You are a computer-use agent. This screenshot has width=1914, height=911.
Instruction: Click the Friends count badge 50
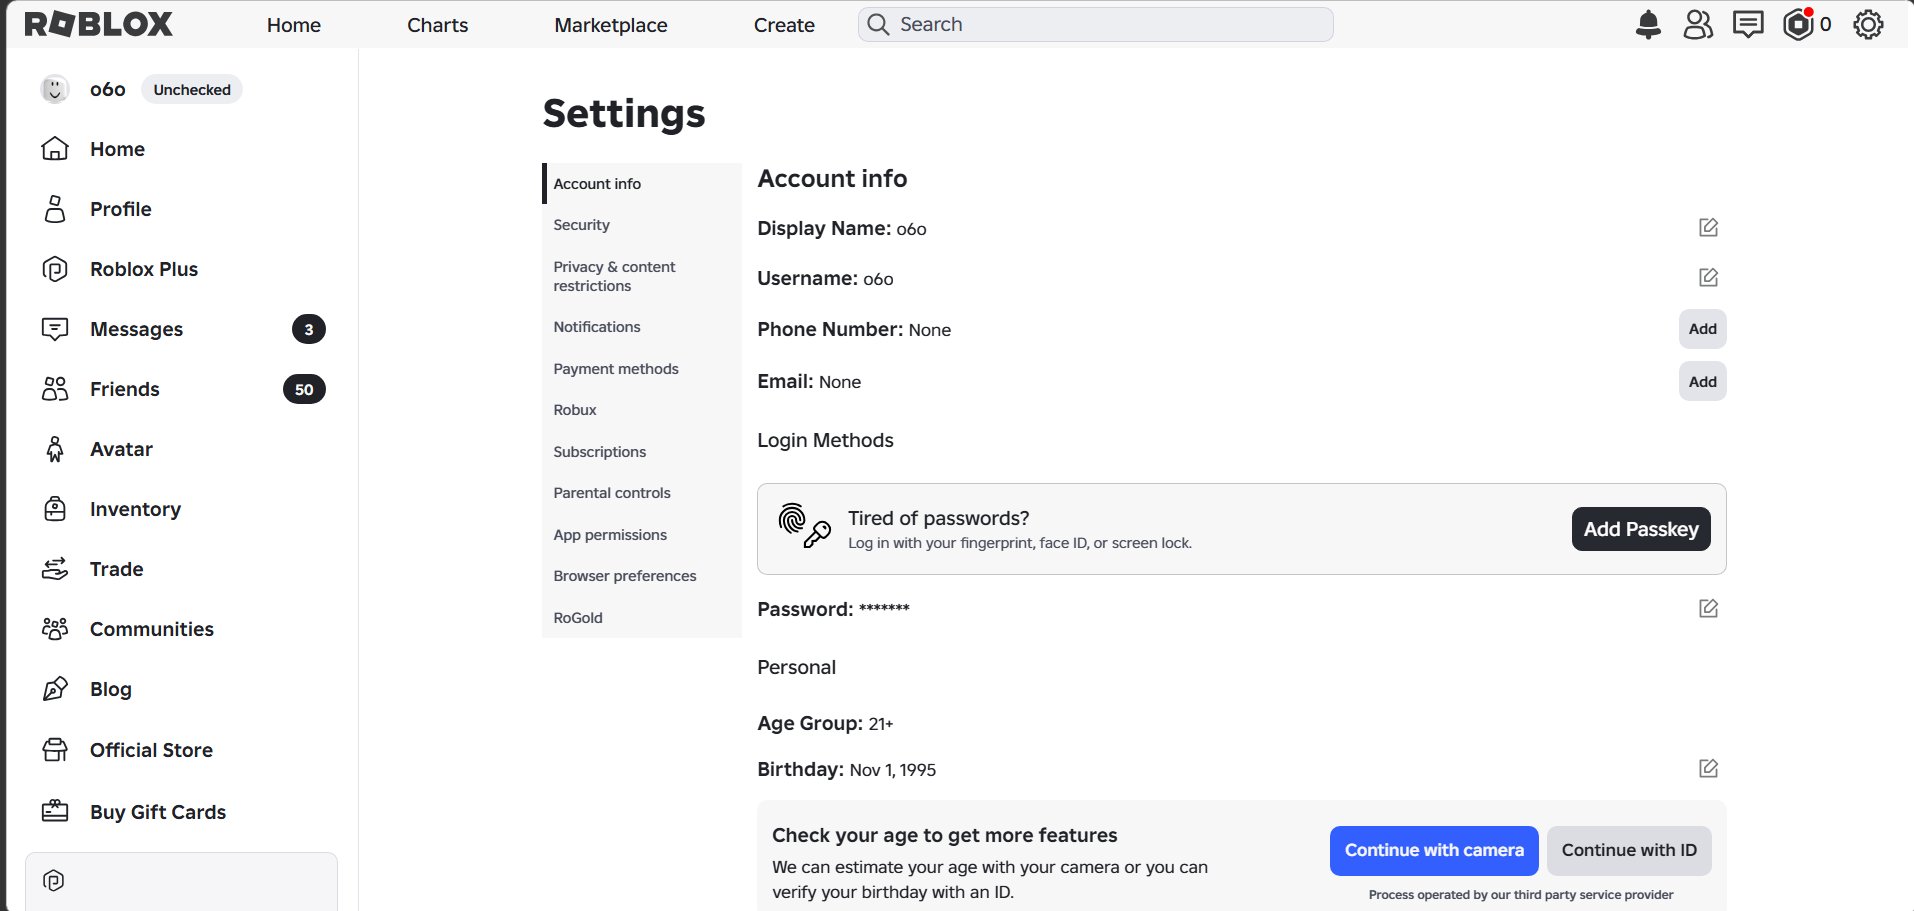[304, 389]
